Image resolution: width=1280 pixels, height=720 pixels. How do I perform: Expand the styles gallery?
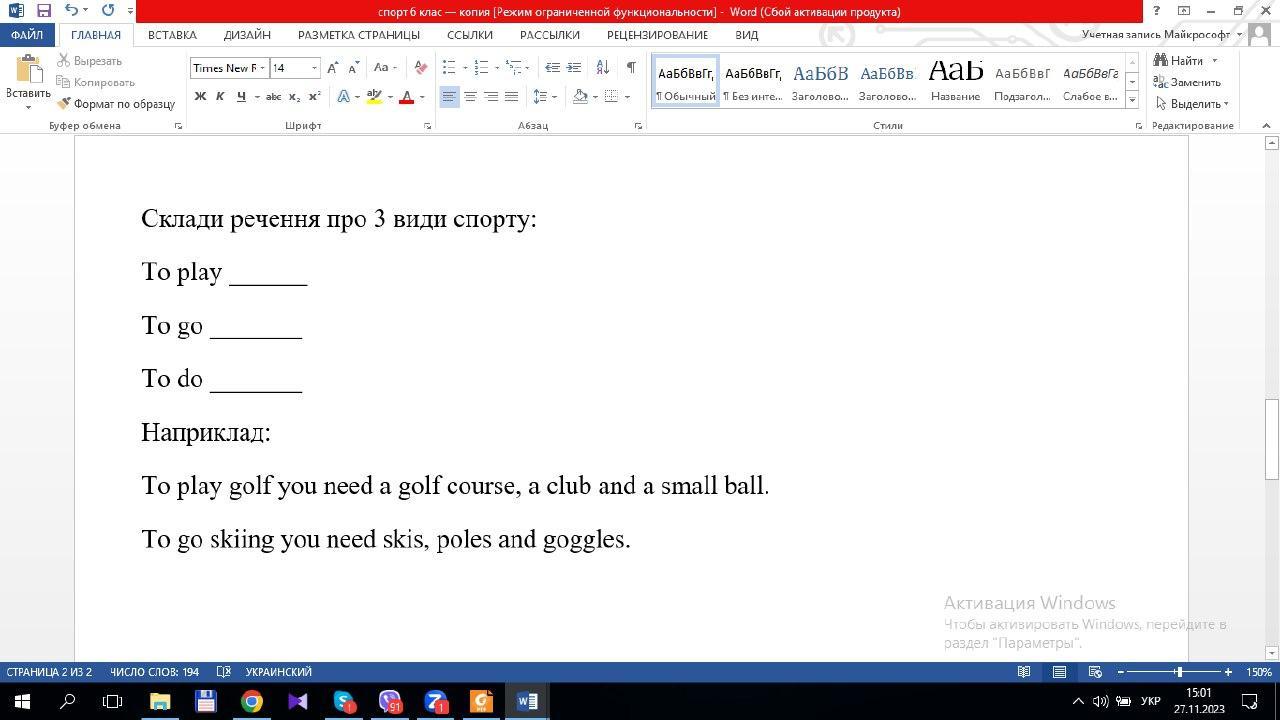[1132, 100]
